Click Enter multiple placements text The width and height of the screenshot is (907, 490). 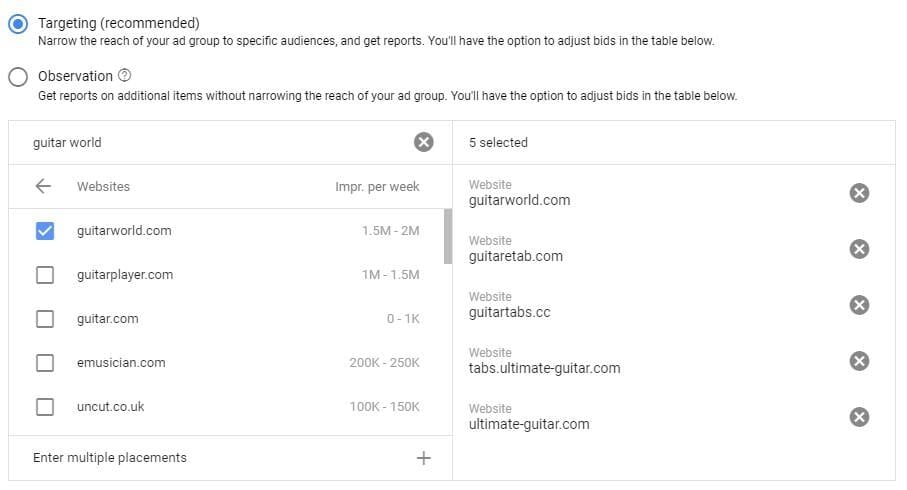tap(110, 458)
